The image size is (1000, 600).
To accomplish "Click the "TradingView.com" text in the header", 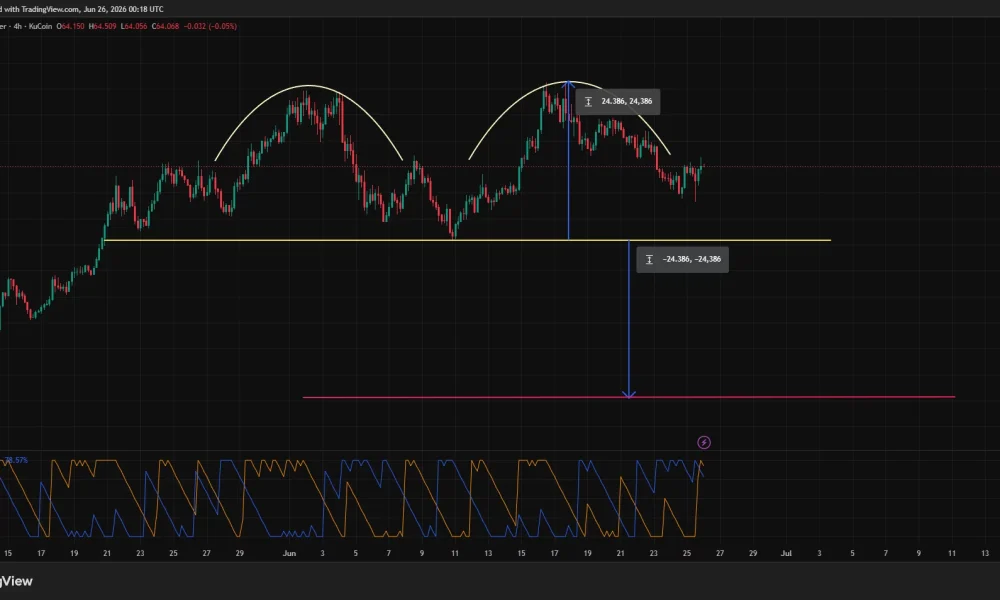I will pos(50,9).
